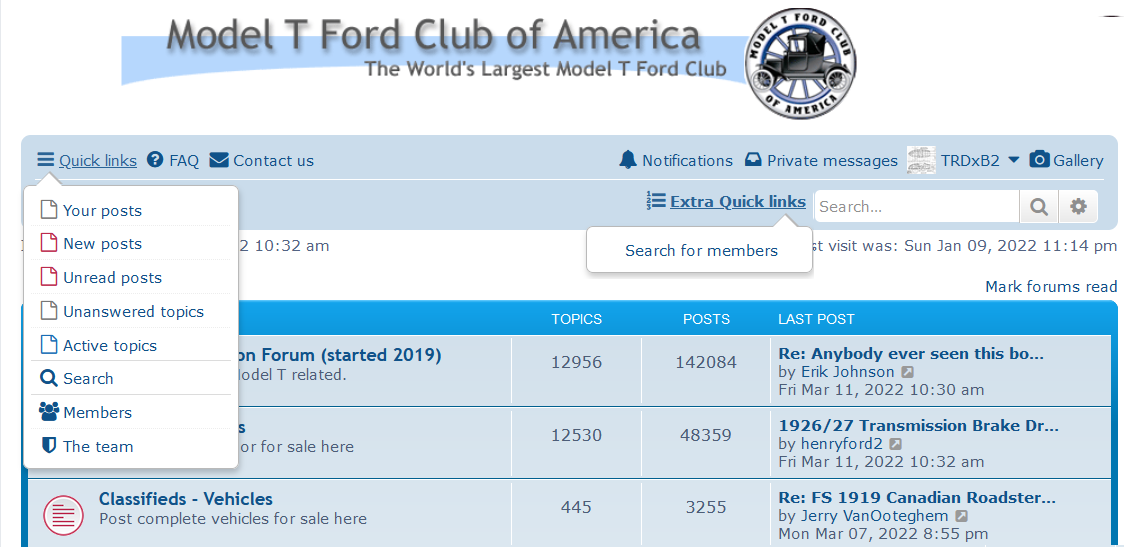Click the Classifieds - Vehicles forum icon
This screenshot has width=1124, height=551.
coord(63,515)
